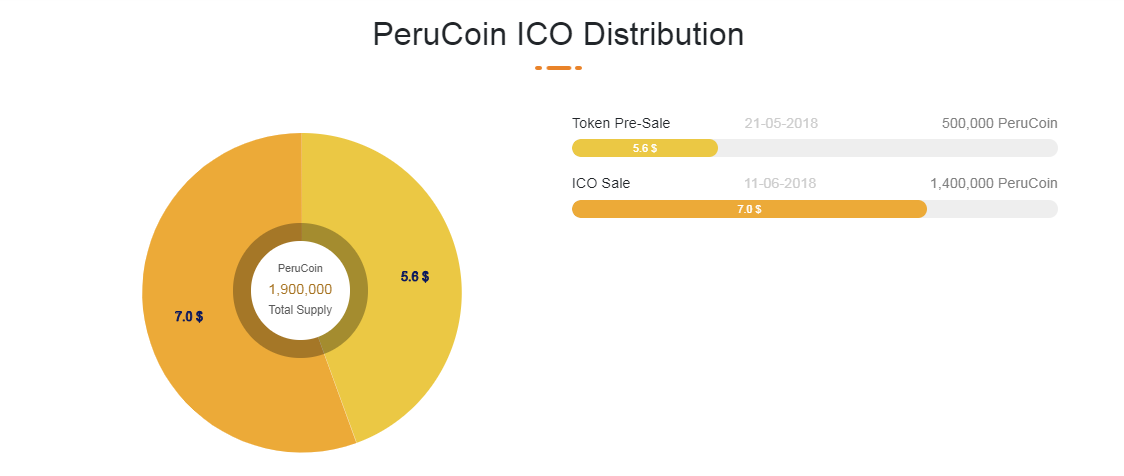
Task: Click the PeruCoin text in chart center
Action: (x=300, y=268)
